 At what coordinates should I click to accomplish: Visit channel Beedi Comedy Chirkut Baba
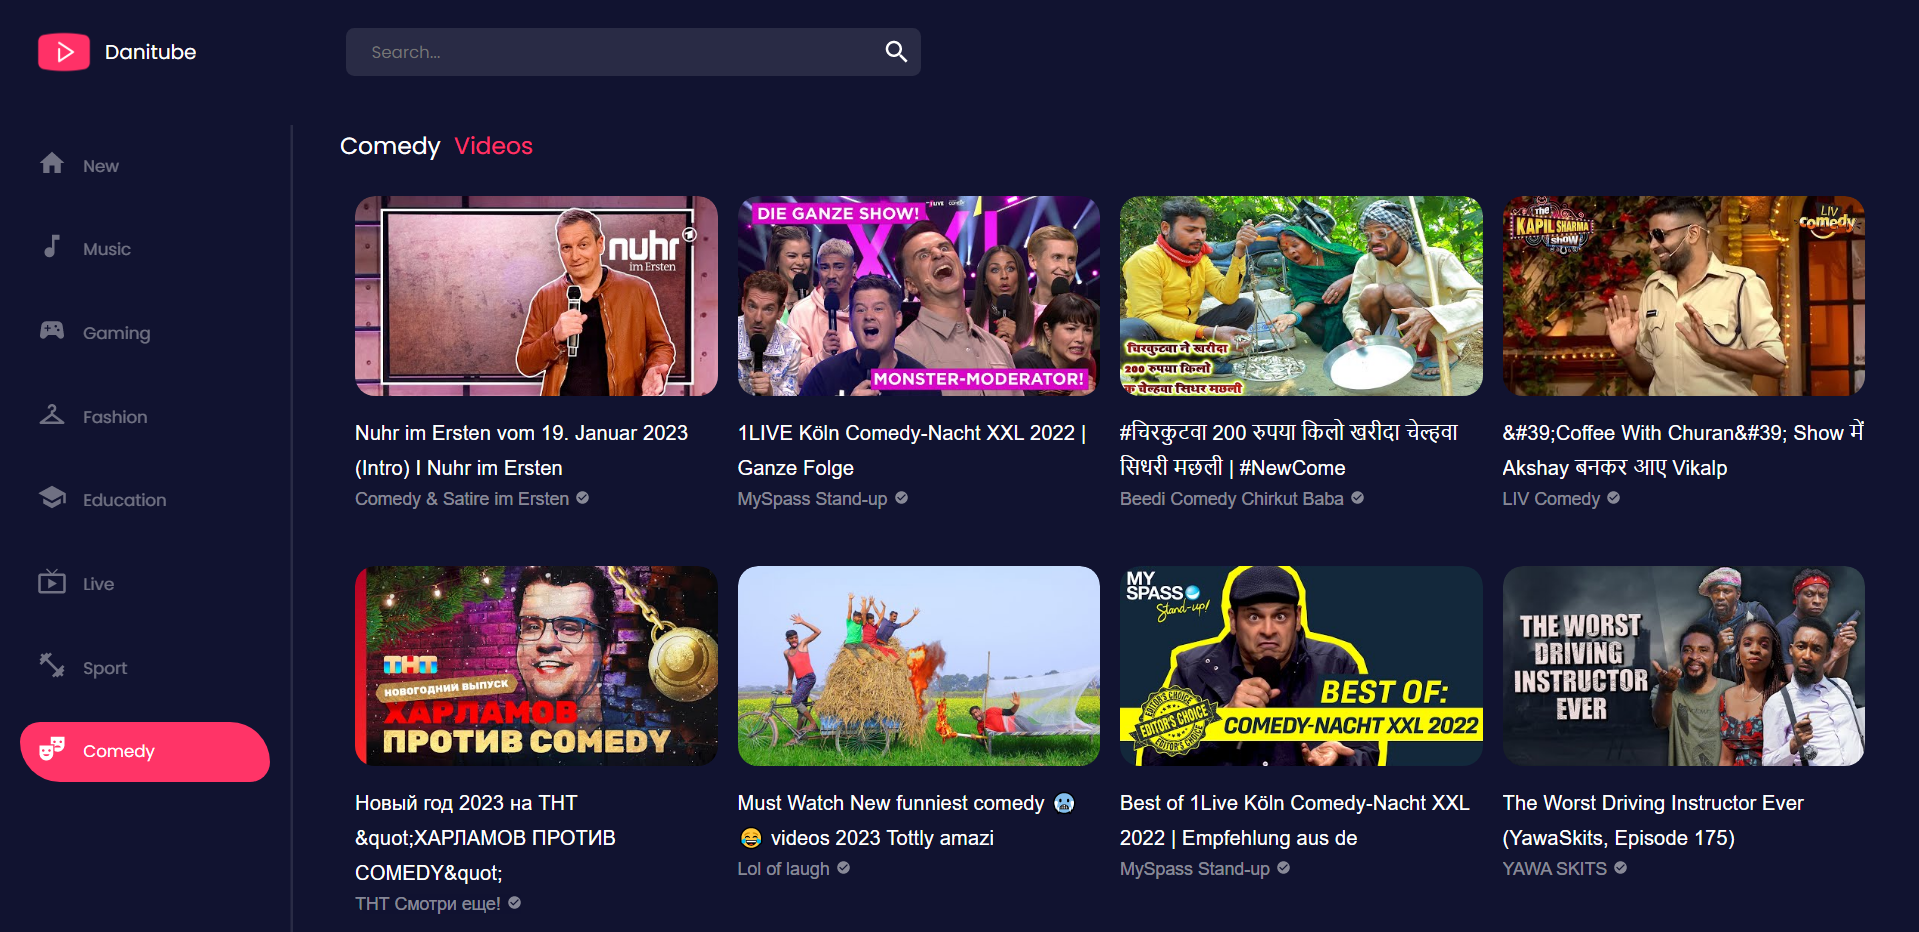(x=1232, y=499)
